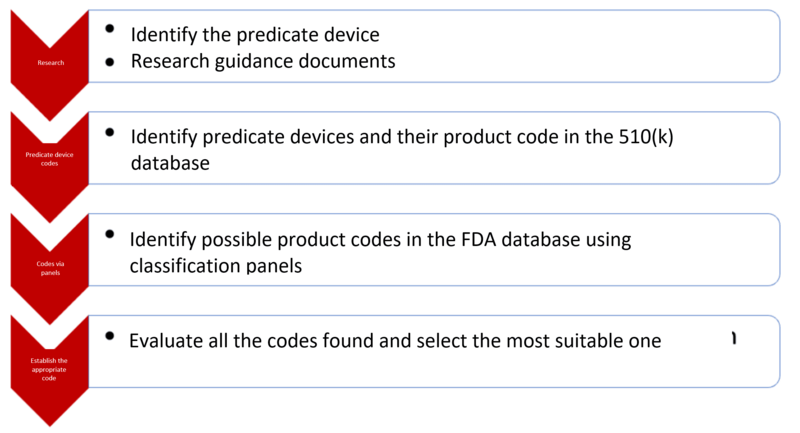Click bullet beside Identify possible product codes
This screenshot has width=800, height=433.
pyautogui.click(x=110, y=234)
